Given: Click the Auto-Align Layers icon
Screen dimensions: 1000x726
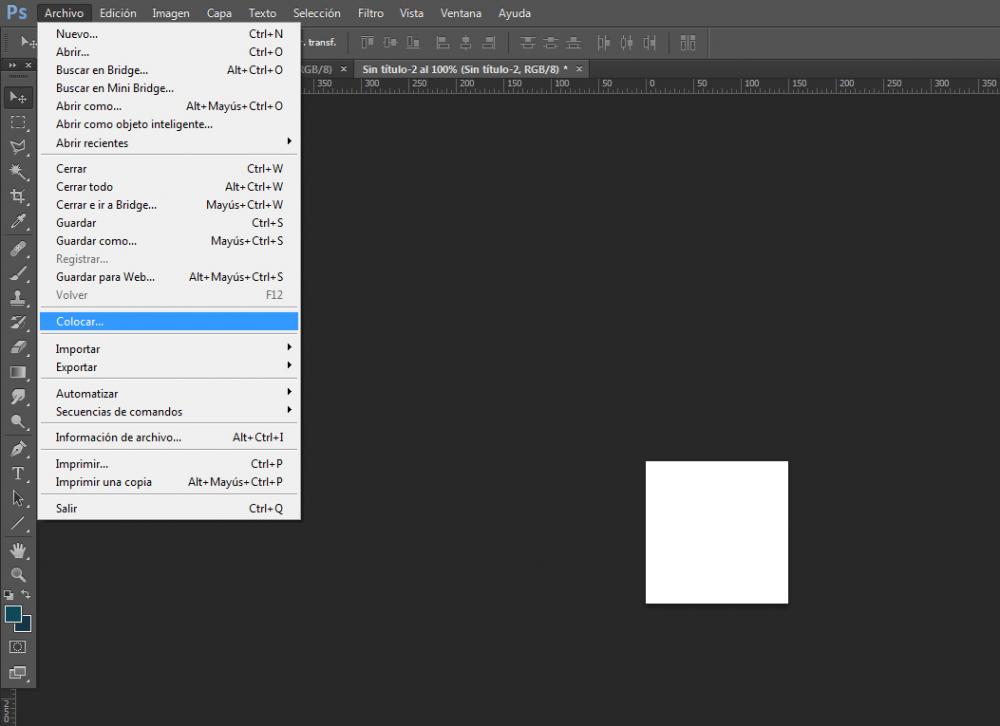Looking at the screenshot, I should click(688, 42).
